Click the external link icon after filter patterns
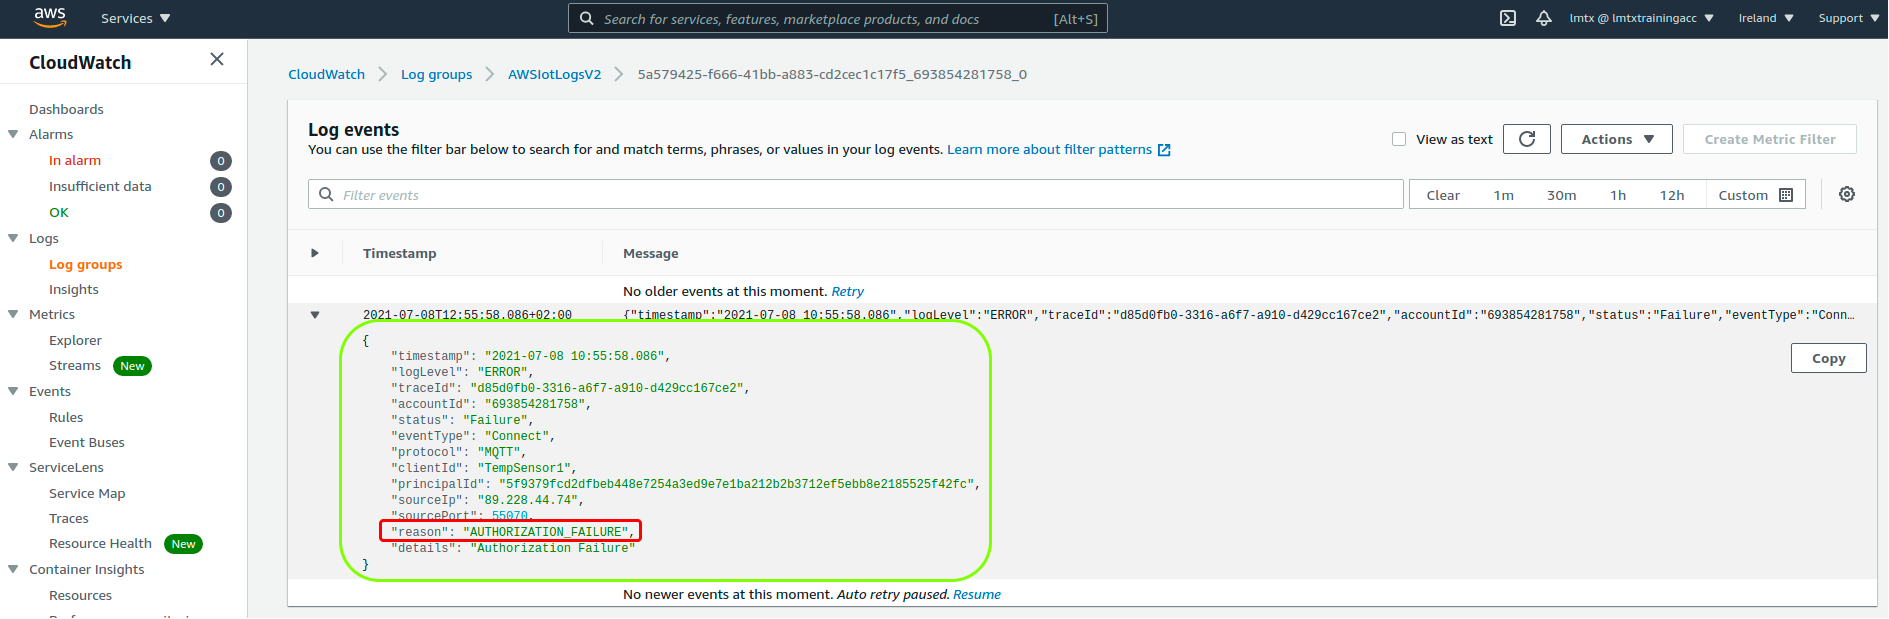 point(1164,150)
